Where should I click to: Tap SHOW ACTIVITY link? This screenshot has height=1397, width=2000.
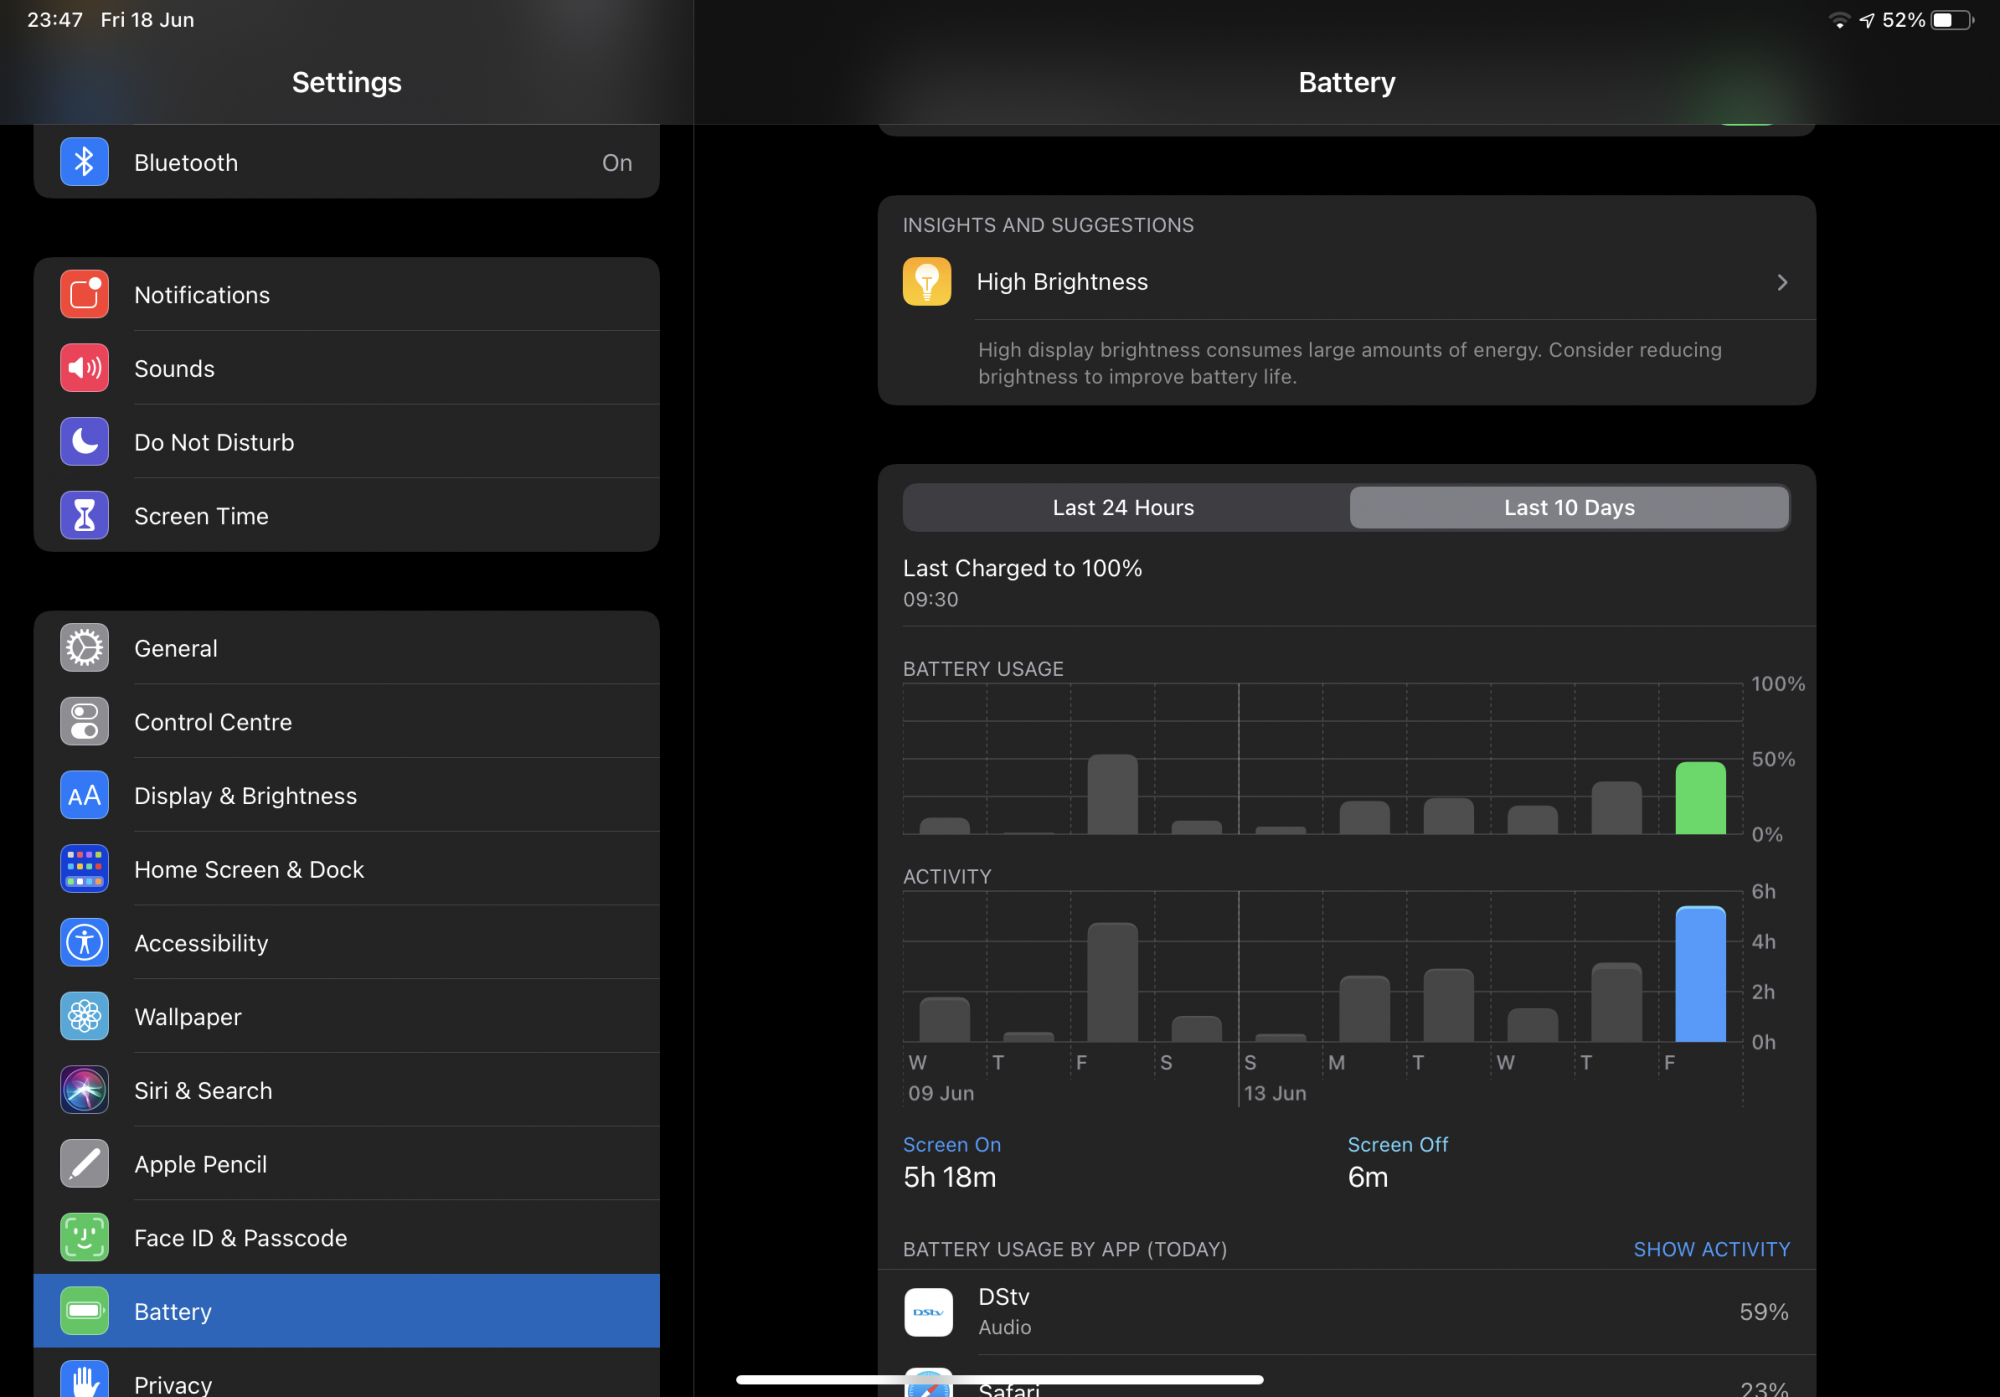pos(1711,1250)
